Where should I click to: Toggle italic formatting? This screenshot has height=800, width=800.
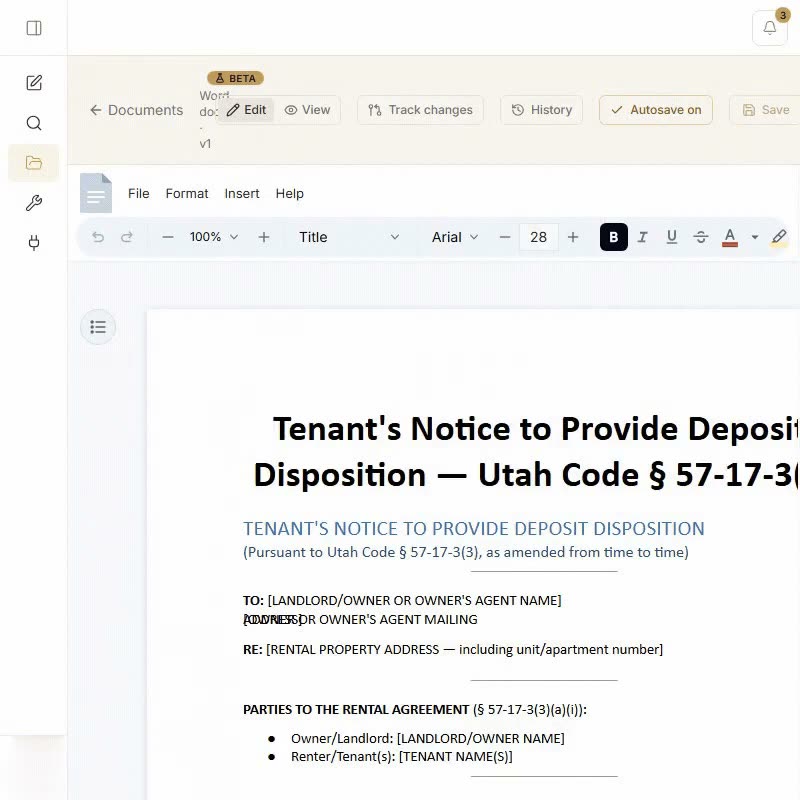coord(643,237)
